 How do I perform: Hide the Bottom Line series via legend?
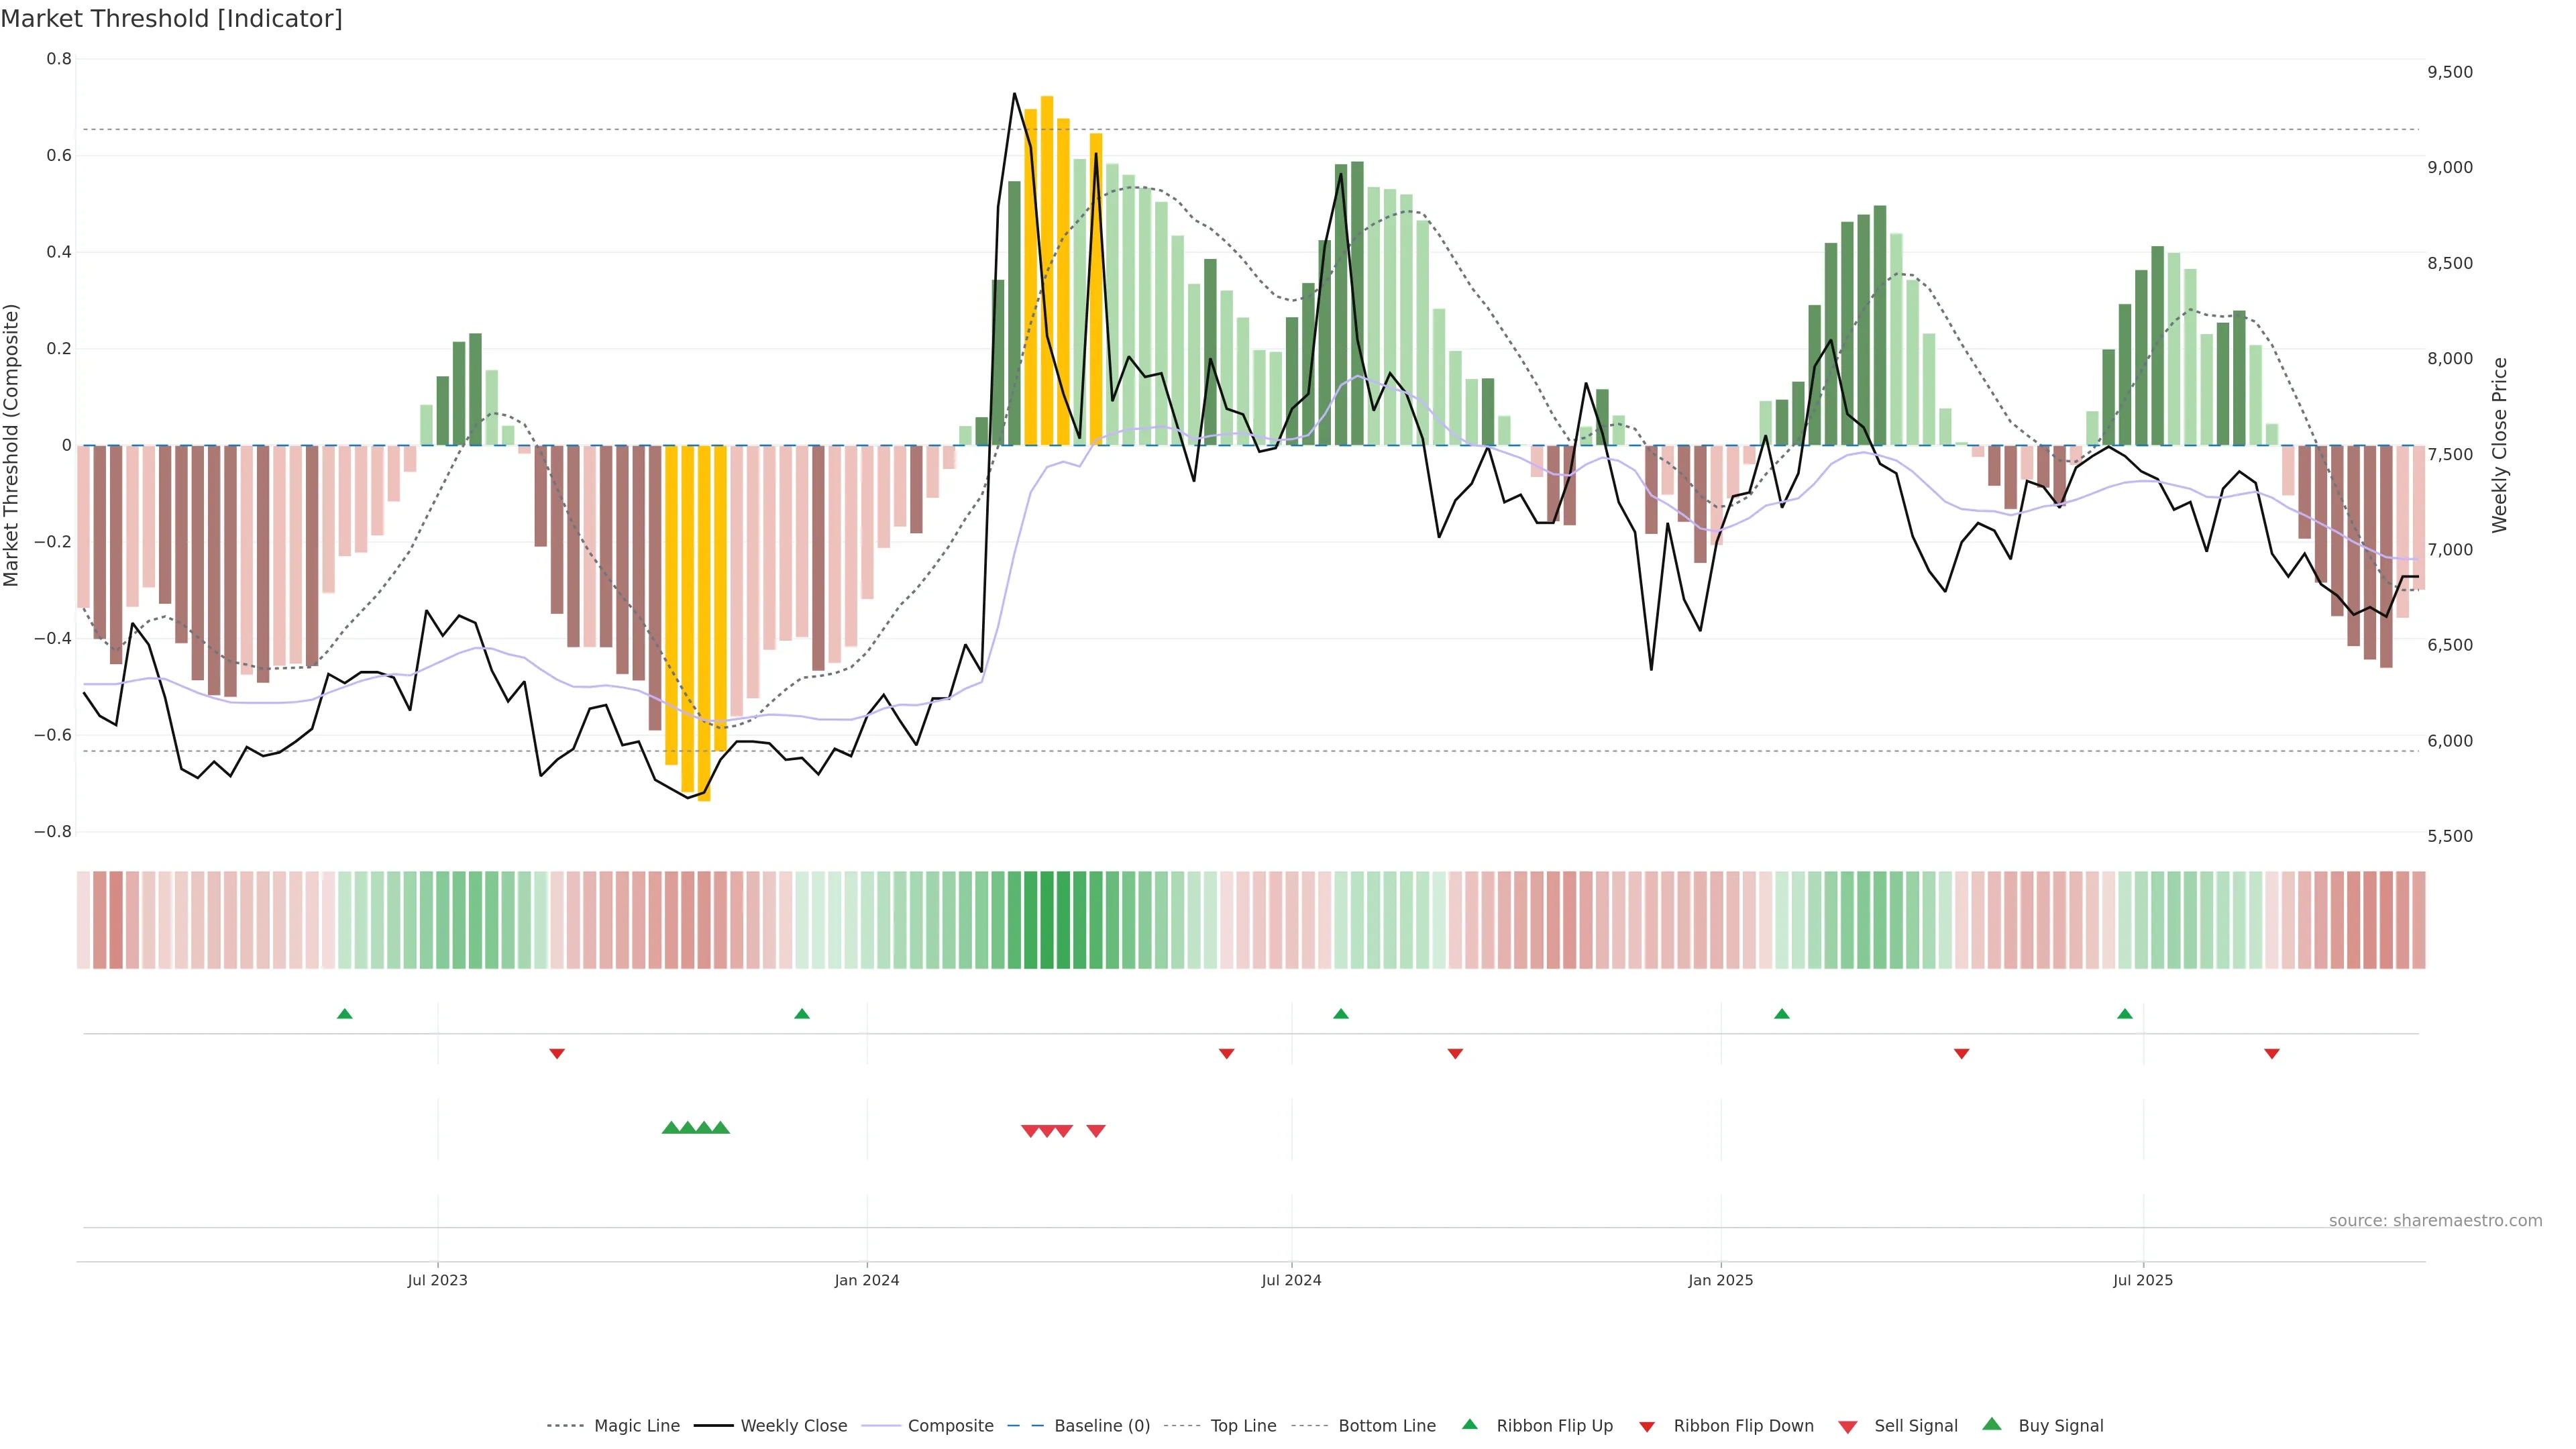[1386, 1426]
